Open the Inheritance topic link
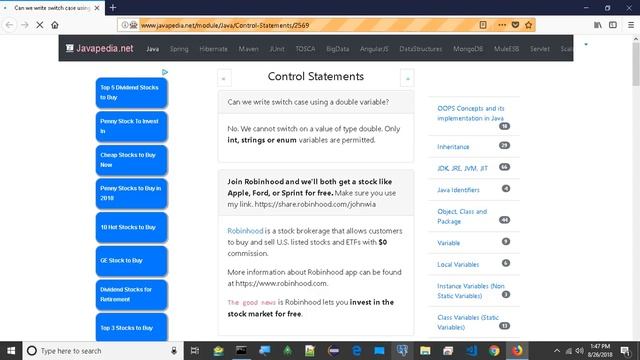The width and height of the screenshot is (640, 360). tap(453, 147)
